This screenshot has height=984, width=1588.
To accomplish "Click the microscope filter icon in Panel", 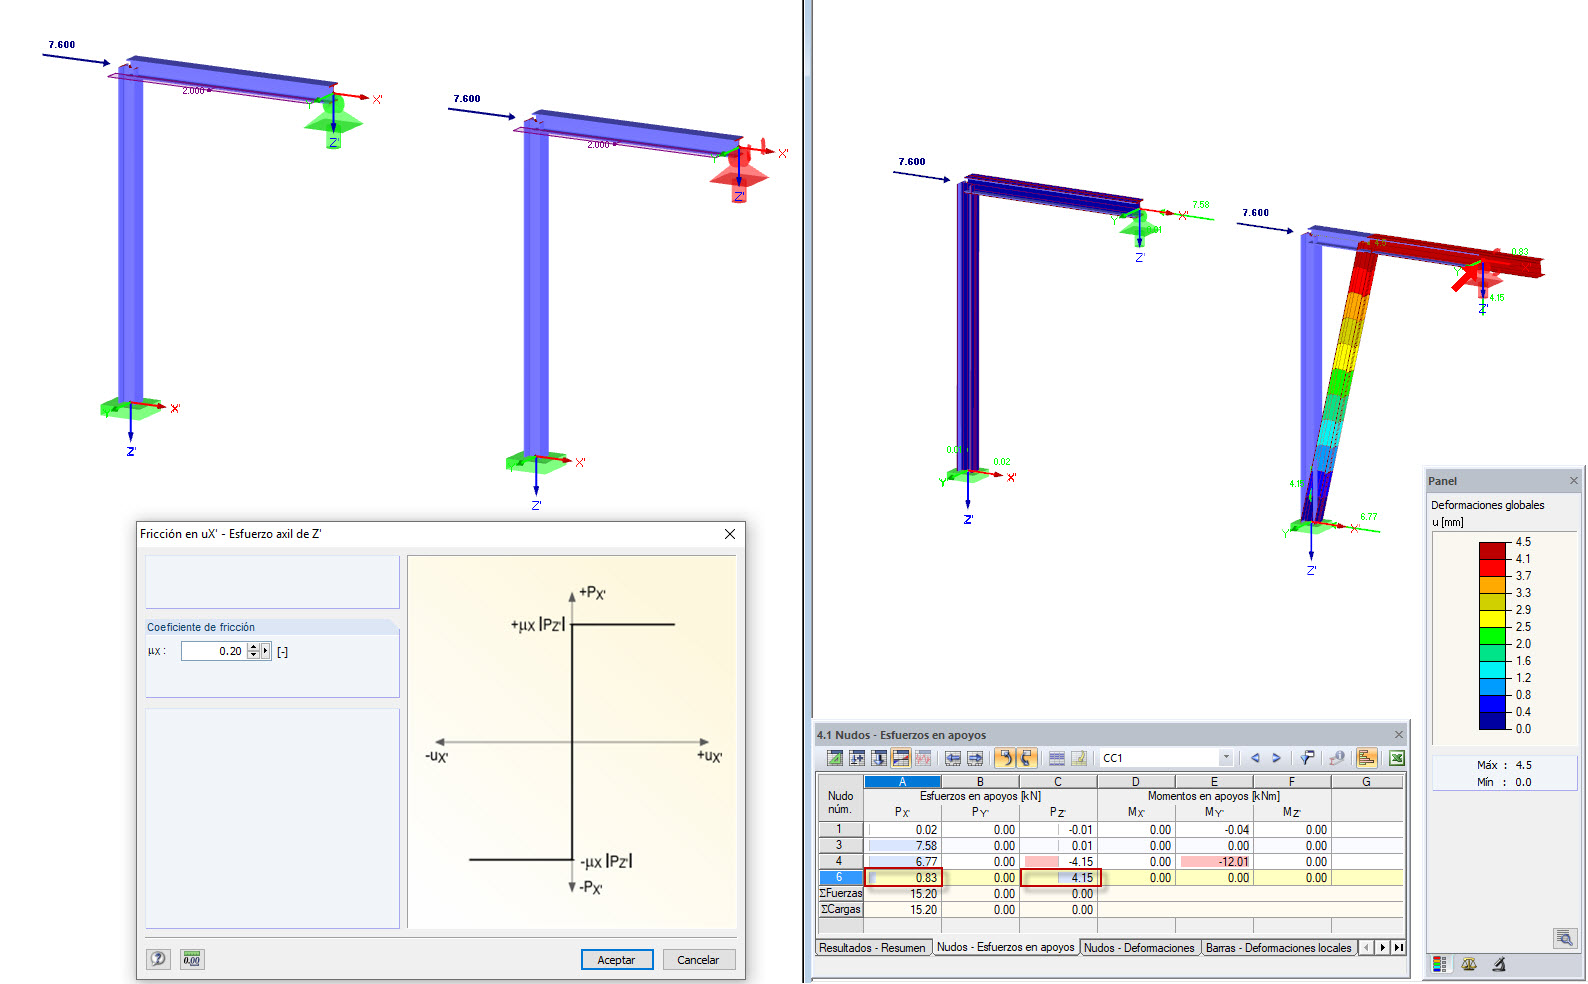I will 1499,964.
